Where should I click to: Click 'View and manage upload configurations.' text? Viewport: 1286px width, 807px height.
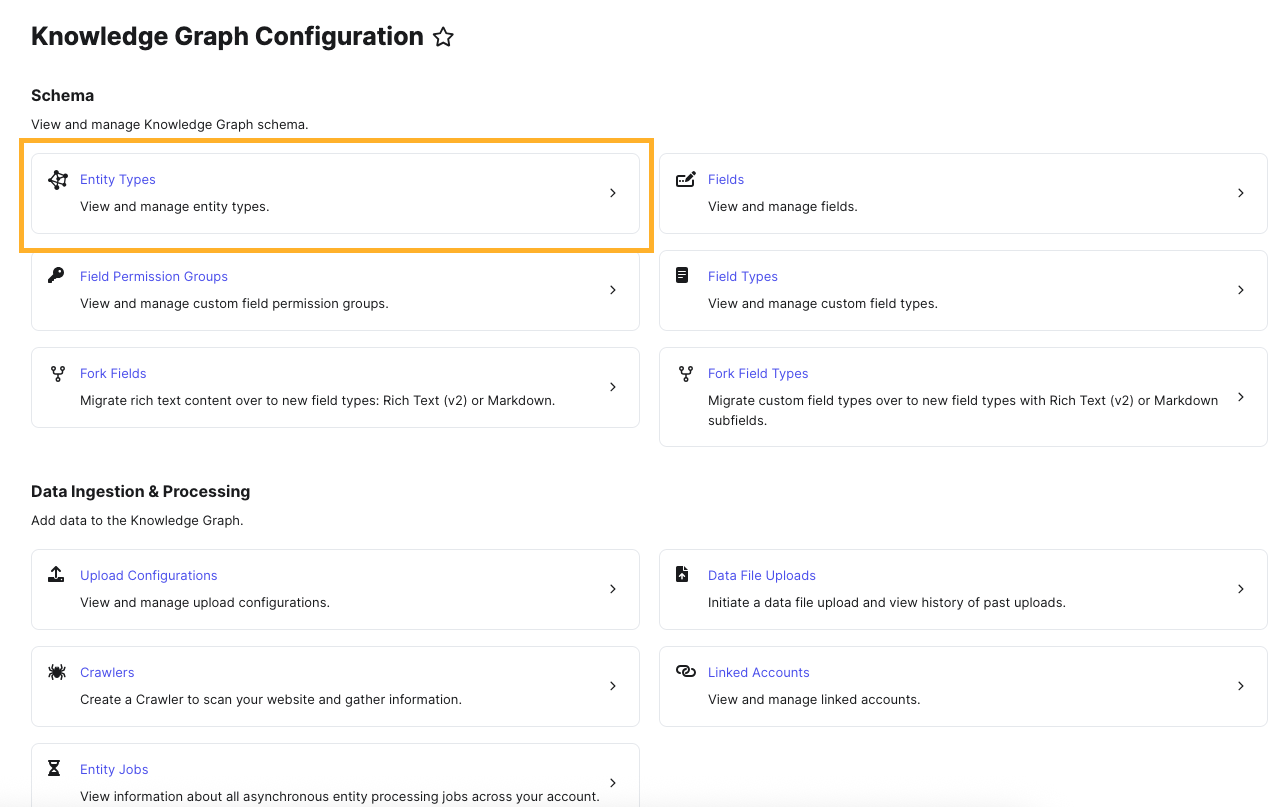[x=205, y=603]
